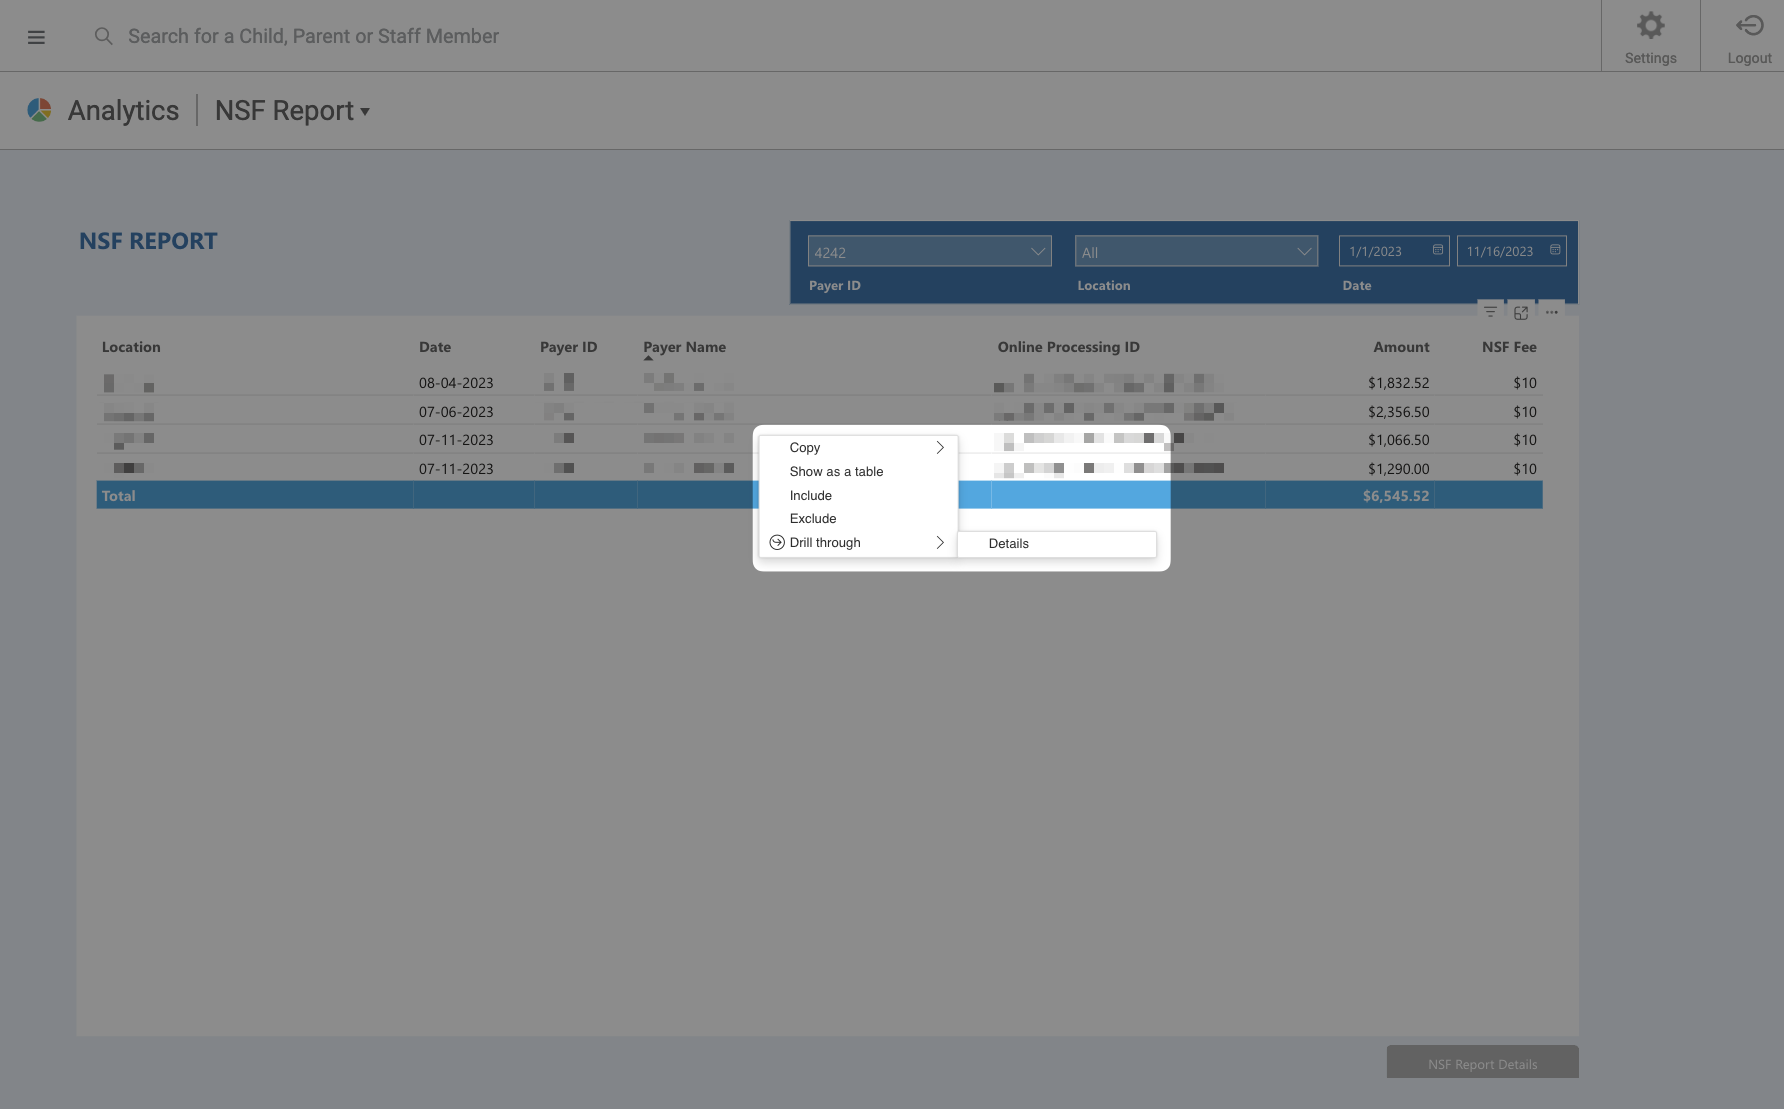Sort the table by Payer Name column
The height and width of the screenshot is (1109, 1784).
[x=684, y=347]
